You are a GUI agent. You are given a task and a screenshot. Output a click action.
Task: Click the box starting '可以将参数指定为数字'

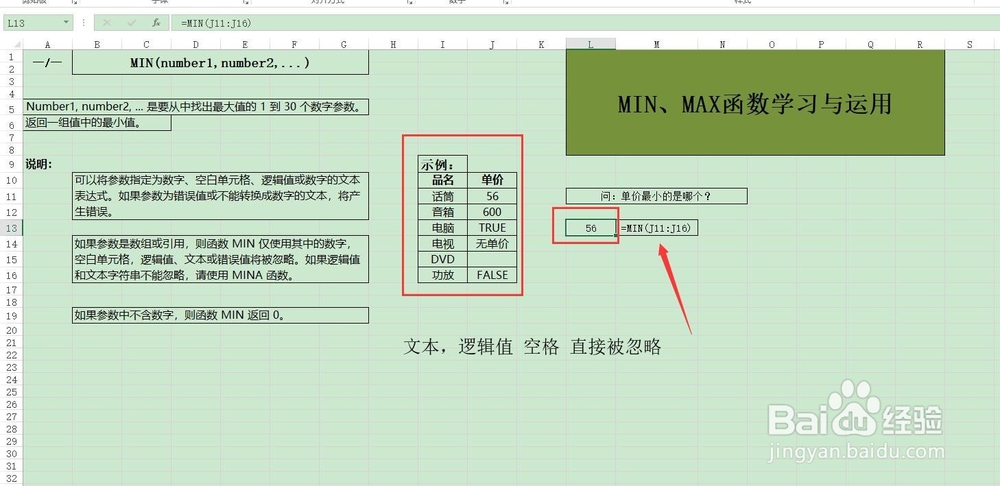[221, 196]
